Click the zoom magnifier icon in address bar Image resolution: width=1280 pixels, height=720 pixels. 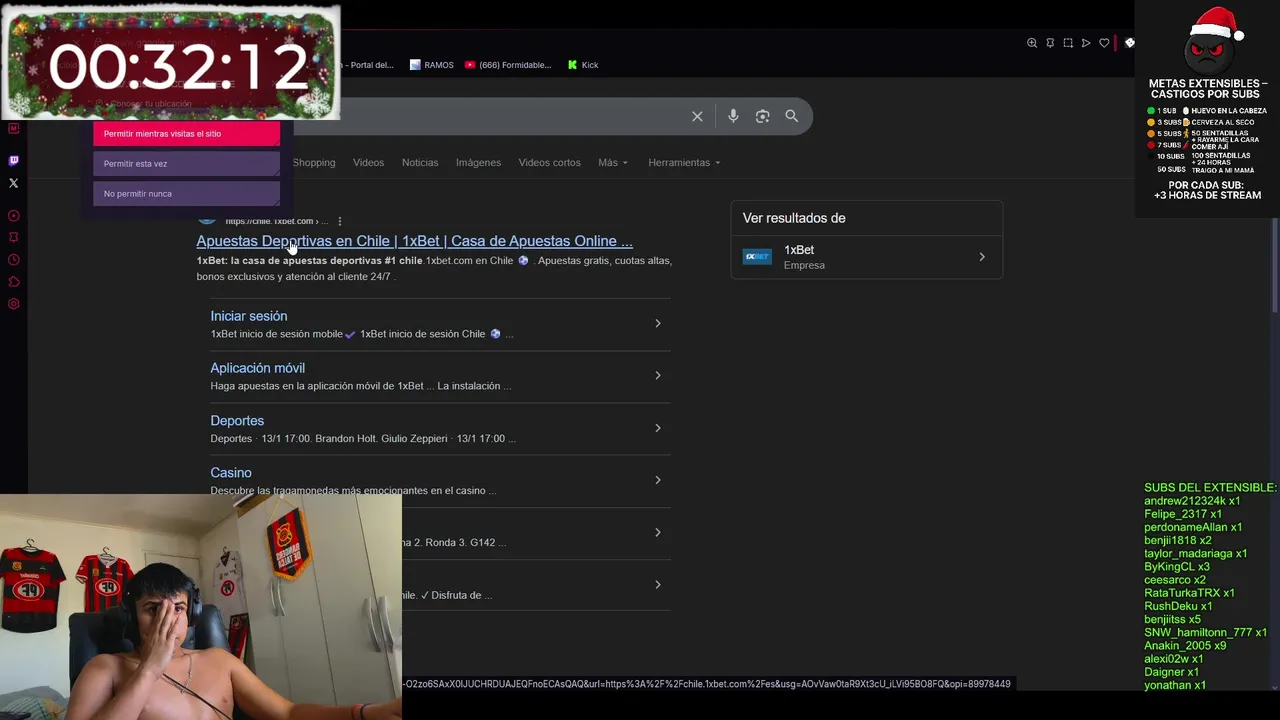pyautogui.click(x=1032, y=43)
